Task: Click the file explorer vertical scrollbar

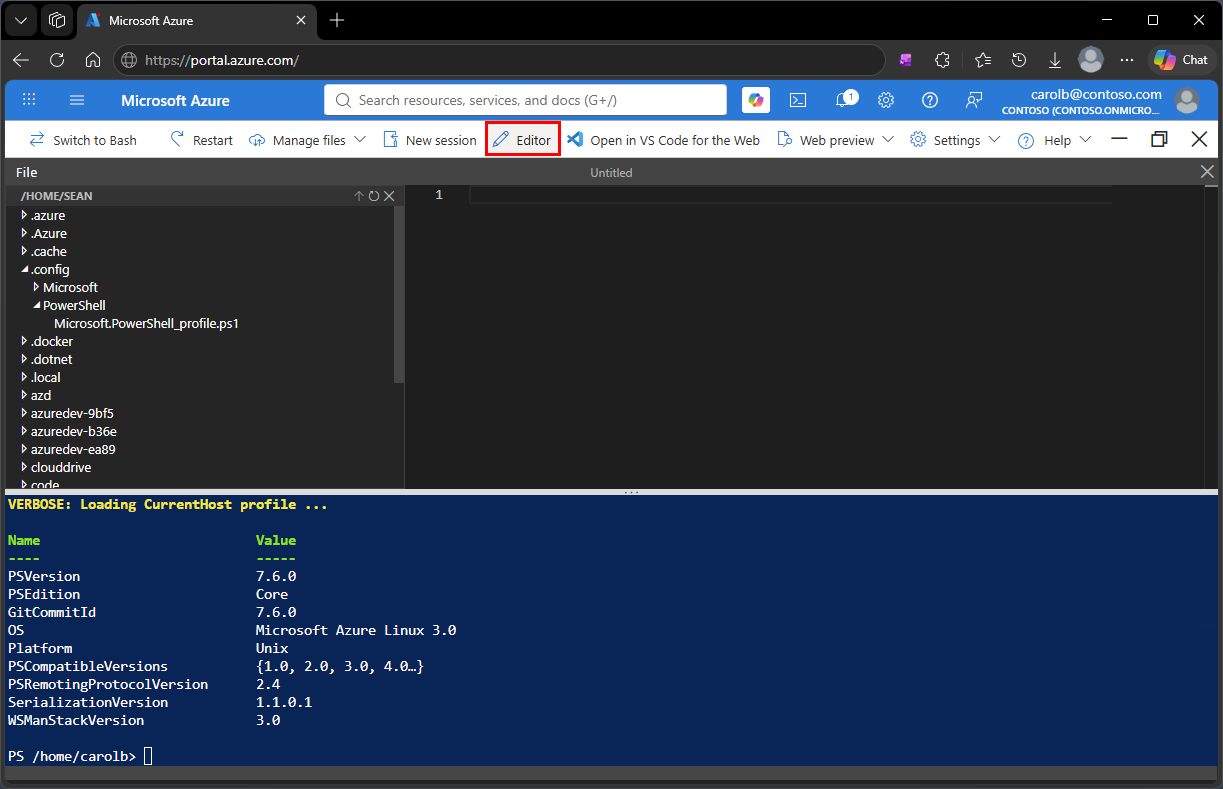Action: [x=399, y=295]
